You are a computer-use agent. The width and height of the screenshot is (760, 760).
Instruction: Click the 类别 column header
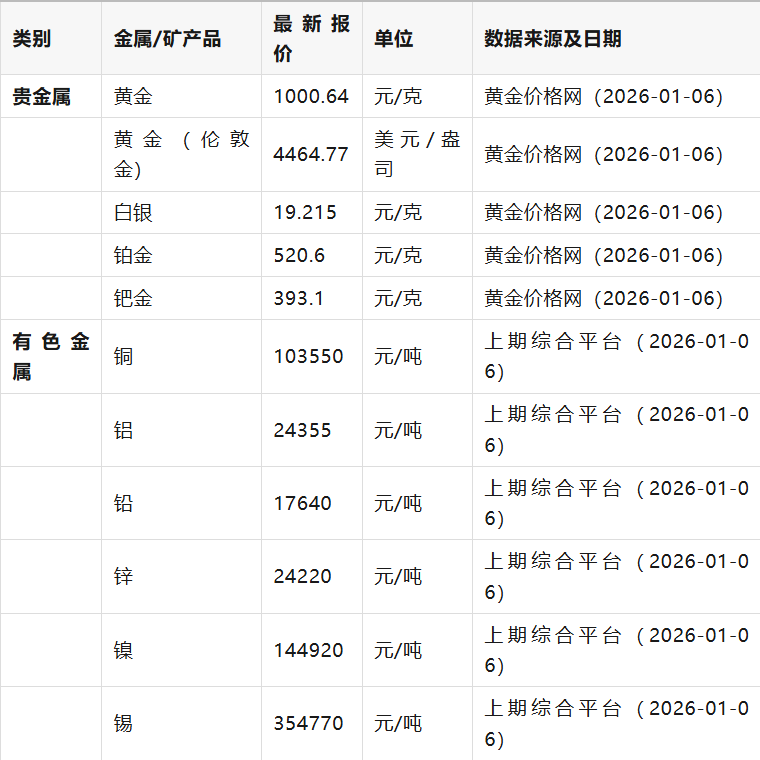[32, 39]
